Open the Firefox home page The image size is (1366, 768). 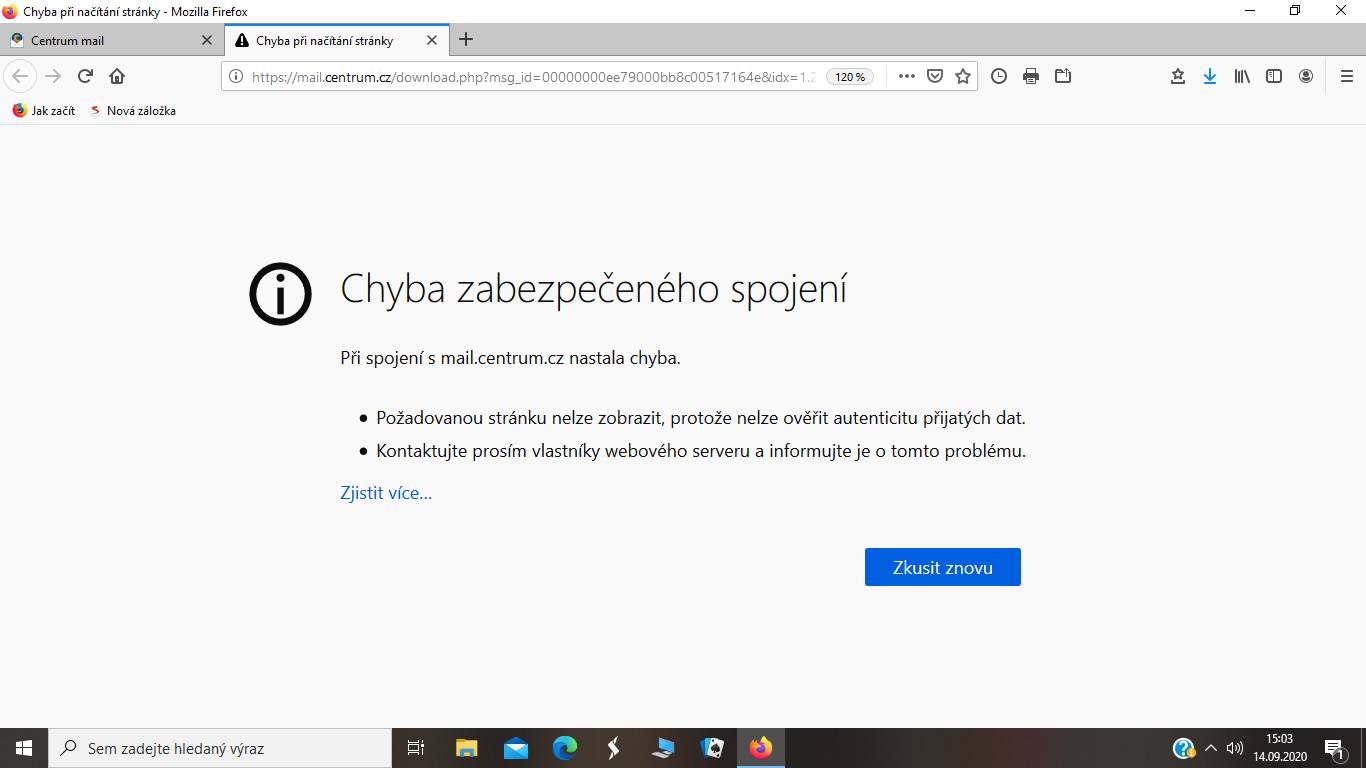click(x=117, y=76)
